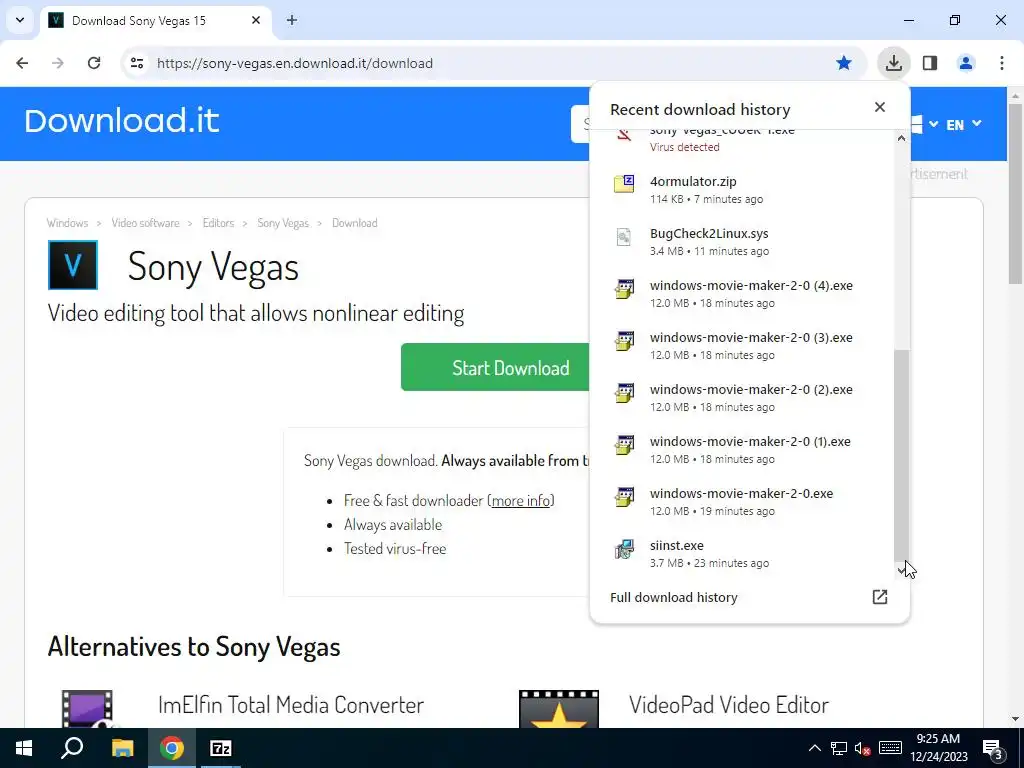The image size is (1024, 768).
Task: Click icon of windows-movie-maker-2-0 (1).exe
Action: [x=624, y=444]
